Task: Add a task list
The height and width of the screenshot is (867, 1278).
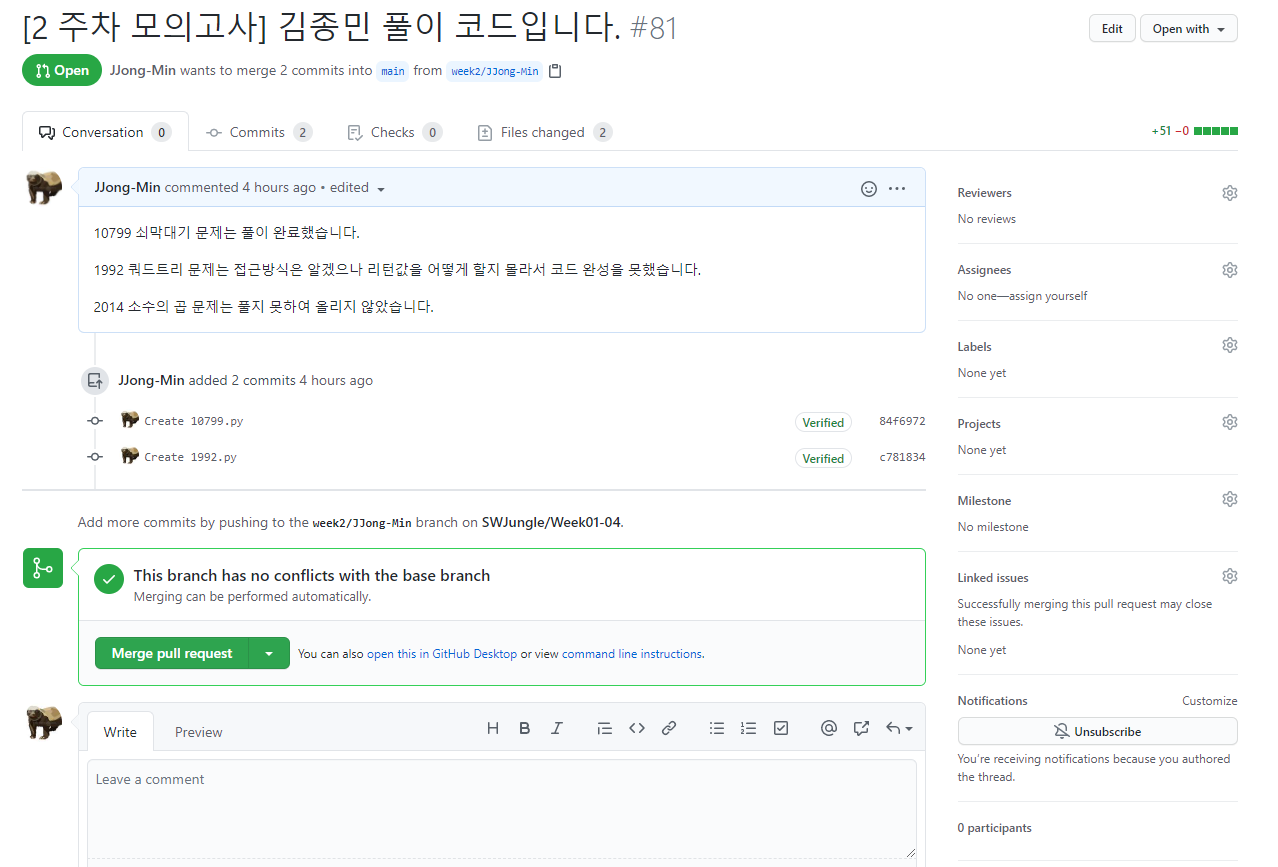Action: [x=781, y=728]
